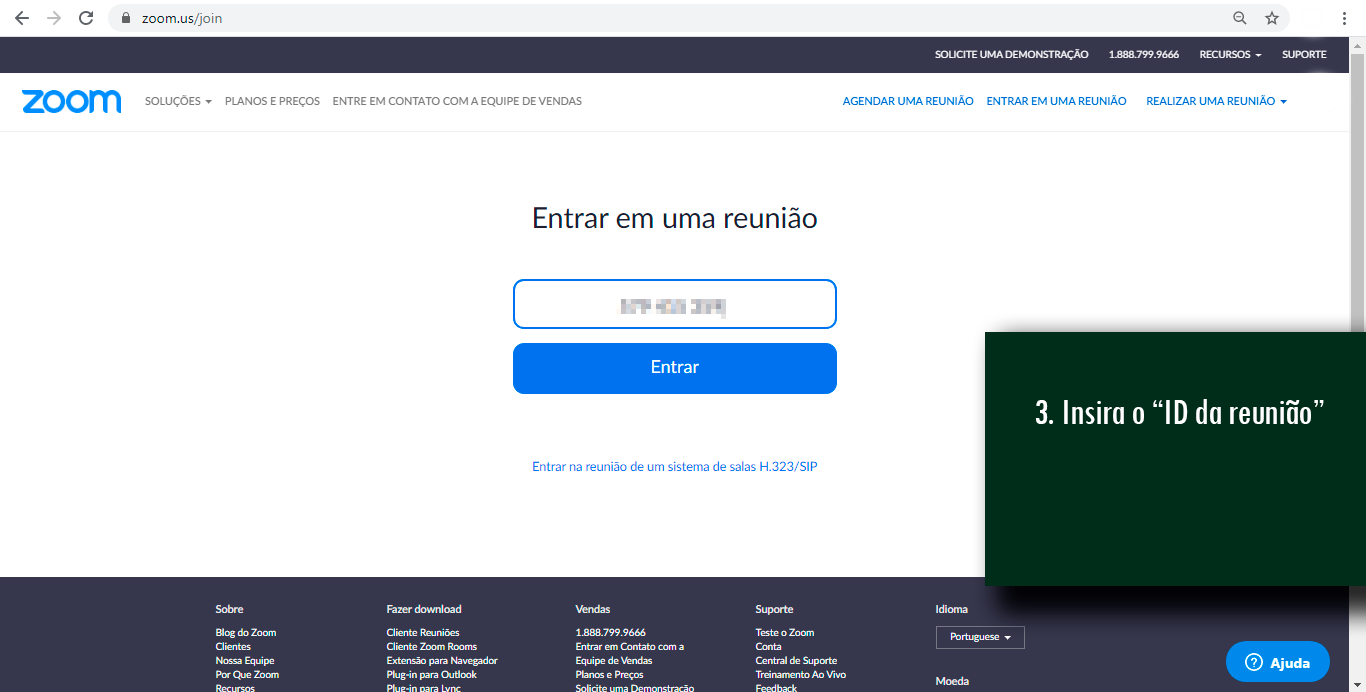The image size is (1366, 692).
Task: Focus the meeting ID input field
Action: (x=675, y=304)
